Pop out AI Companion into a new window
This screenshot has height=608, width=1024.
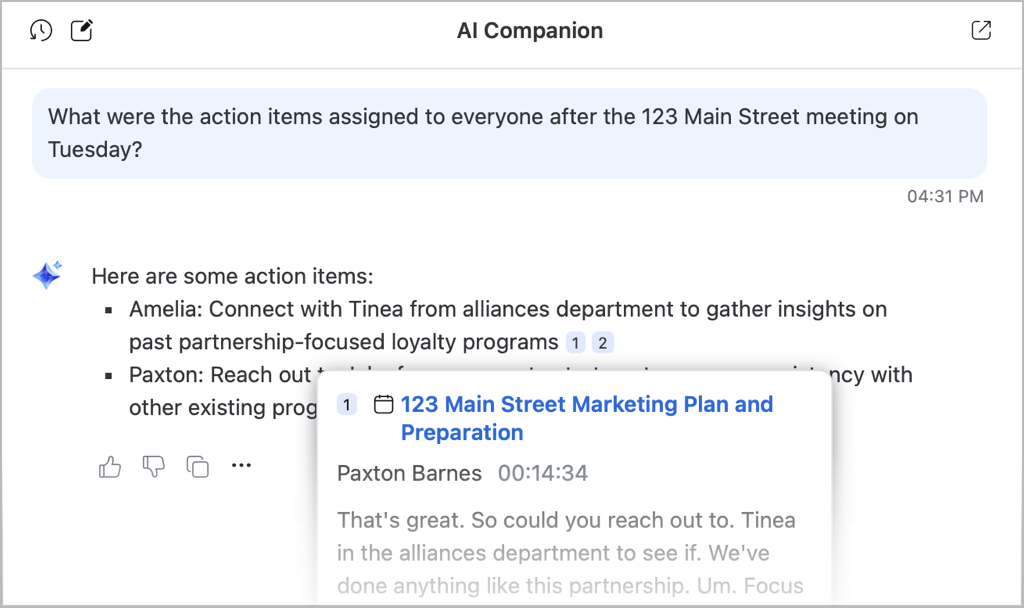(x=981, y=30)
